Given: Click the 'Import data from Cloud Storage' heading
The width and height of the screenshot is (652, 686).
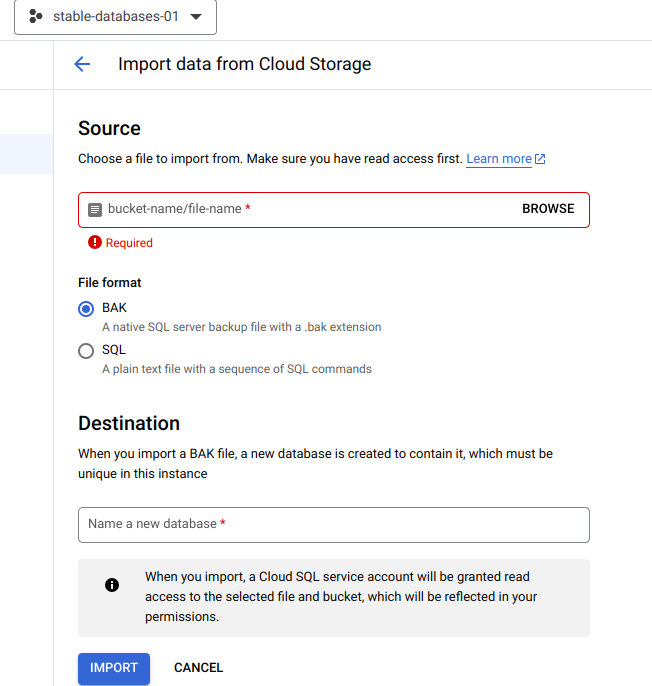Looking at the screenshot, I should coord(245,64).
